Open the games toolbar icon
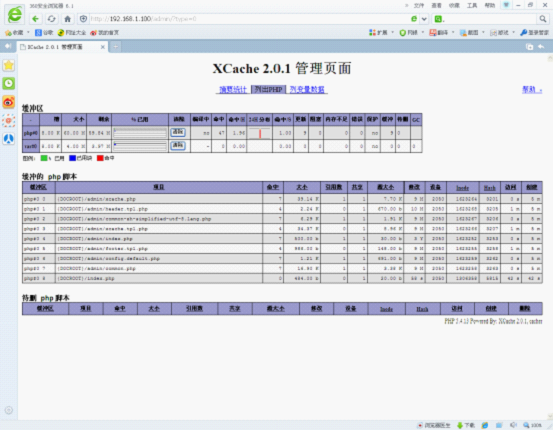Screen dimensions: 553x430 tap(493, 32)
